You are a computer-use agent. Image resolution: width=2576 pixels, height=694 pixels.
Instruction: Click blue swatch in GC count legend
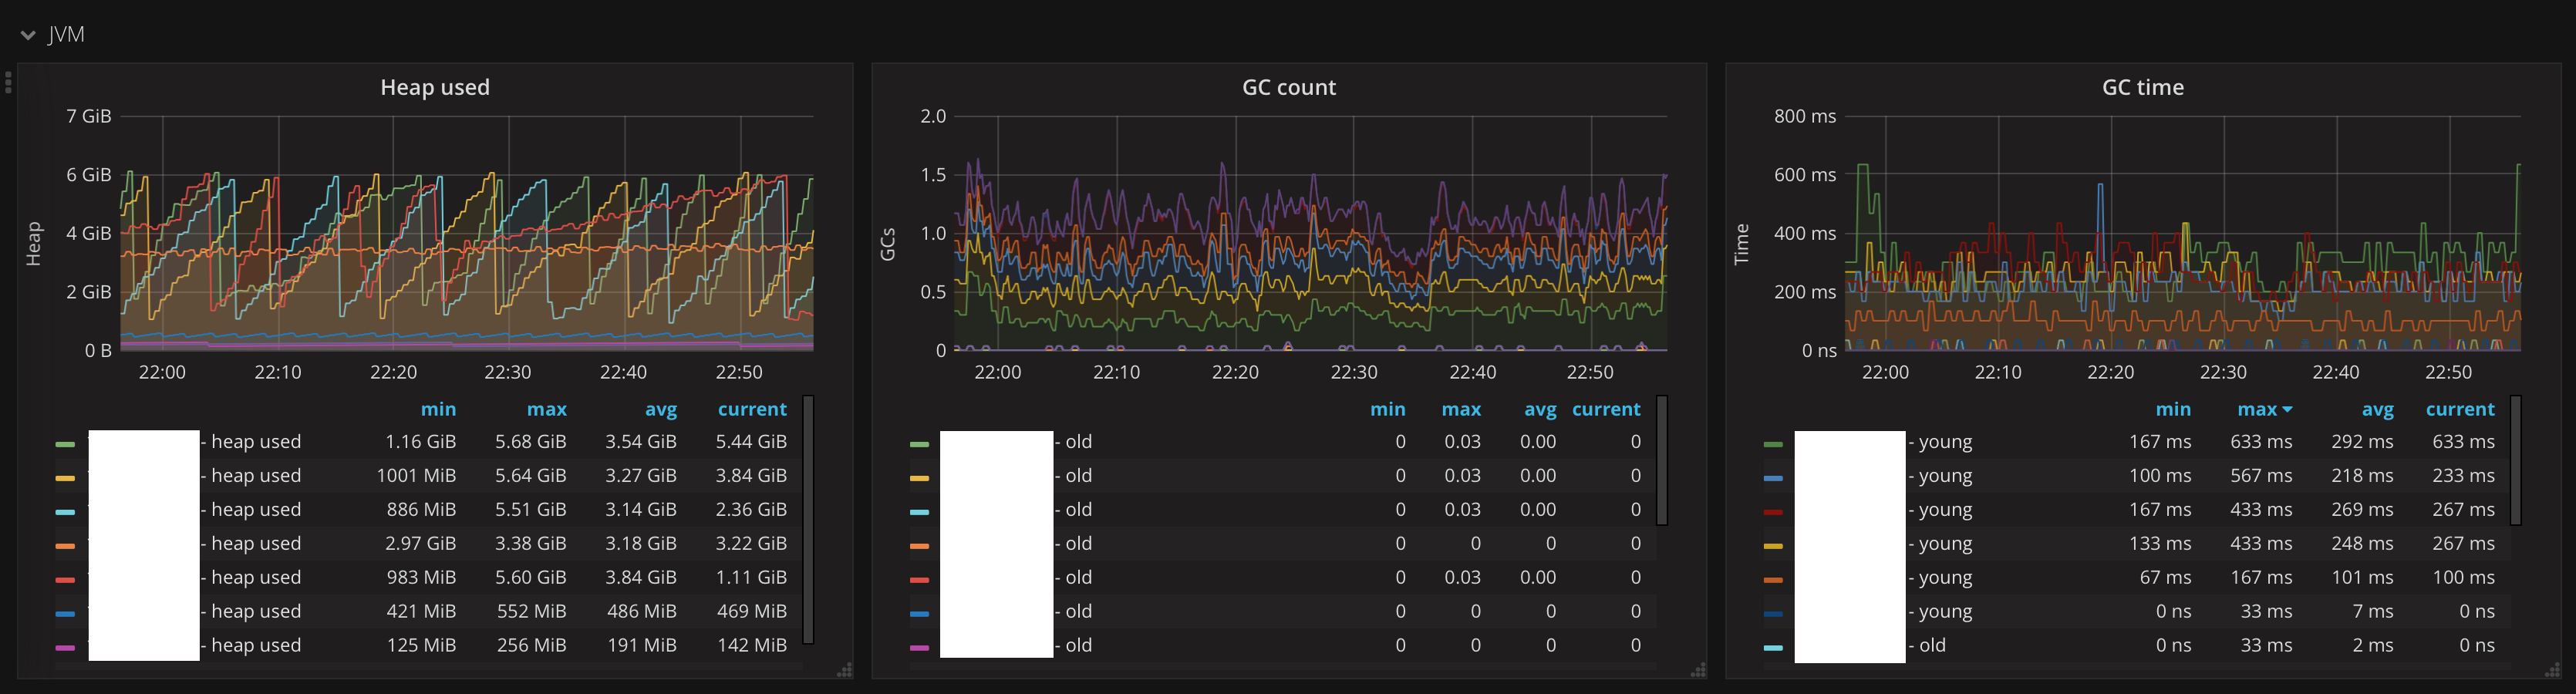[919, 614]
